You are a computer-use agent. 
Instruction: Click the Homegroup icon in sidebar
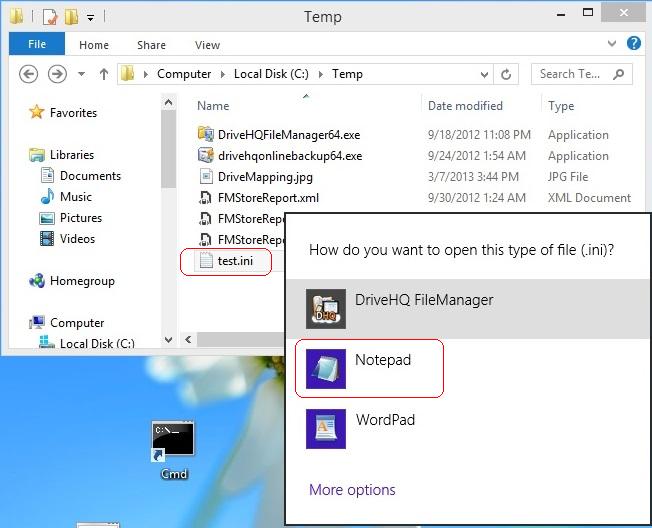coord(37,281)
